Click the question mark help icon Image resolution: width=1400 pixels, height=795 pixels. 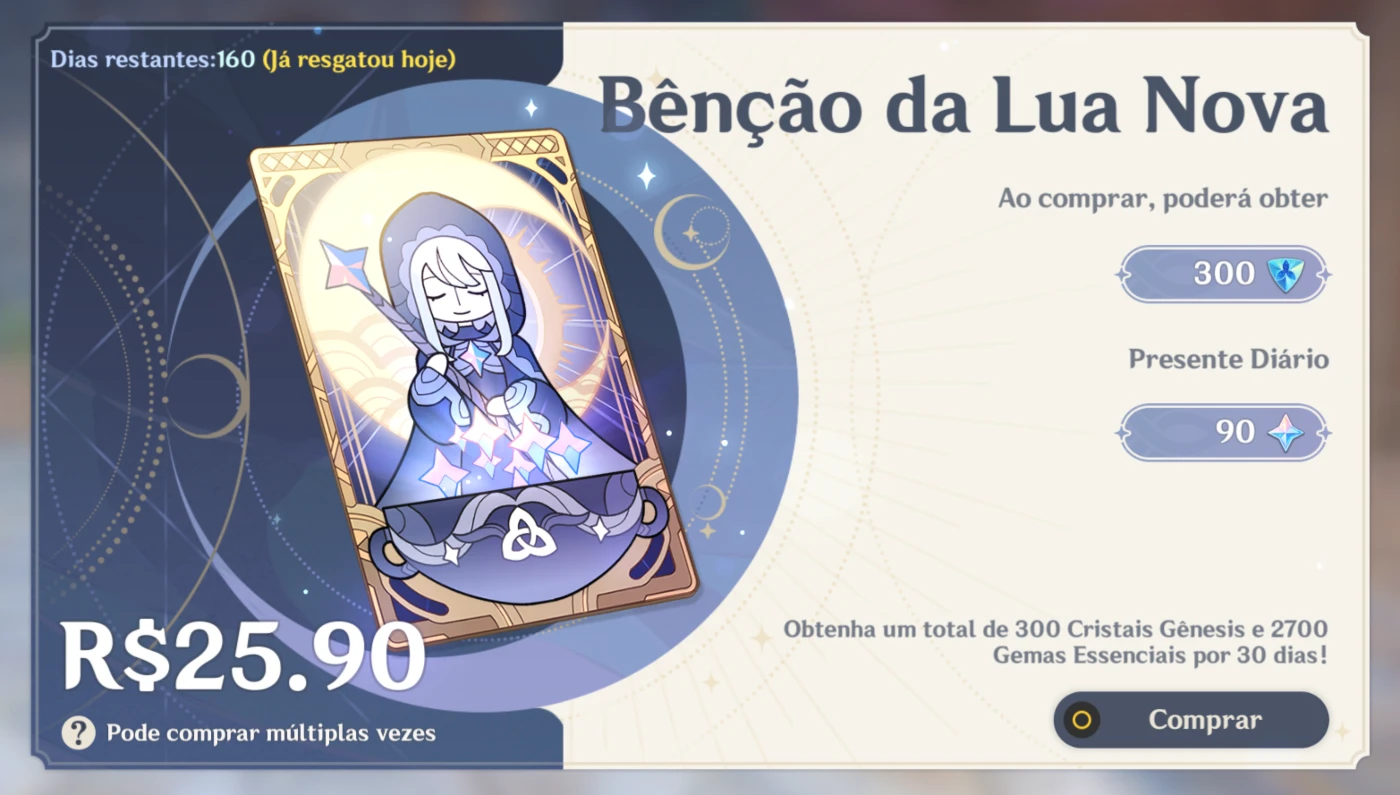click(x=79, y=733)
